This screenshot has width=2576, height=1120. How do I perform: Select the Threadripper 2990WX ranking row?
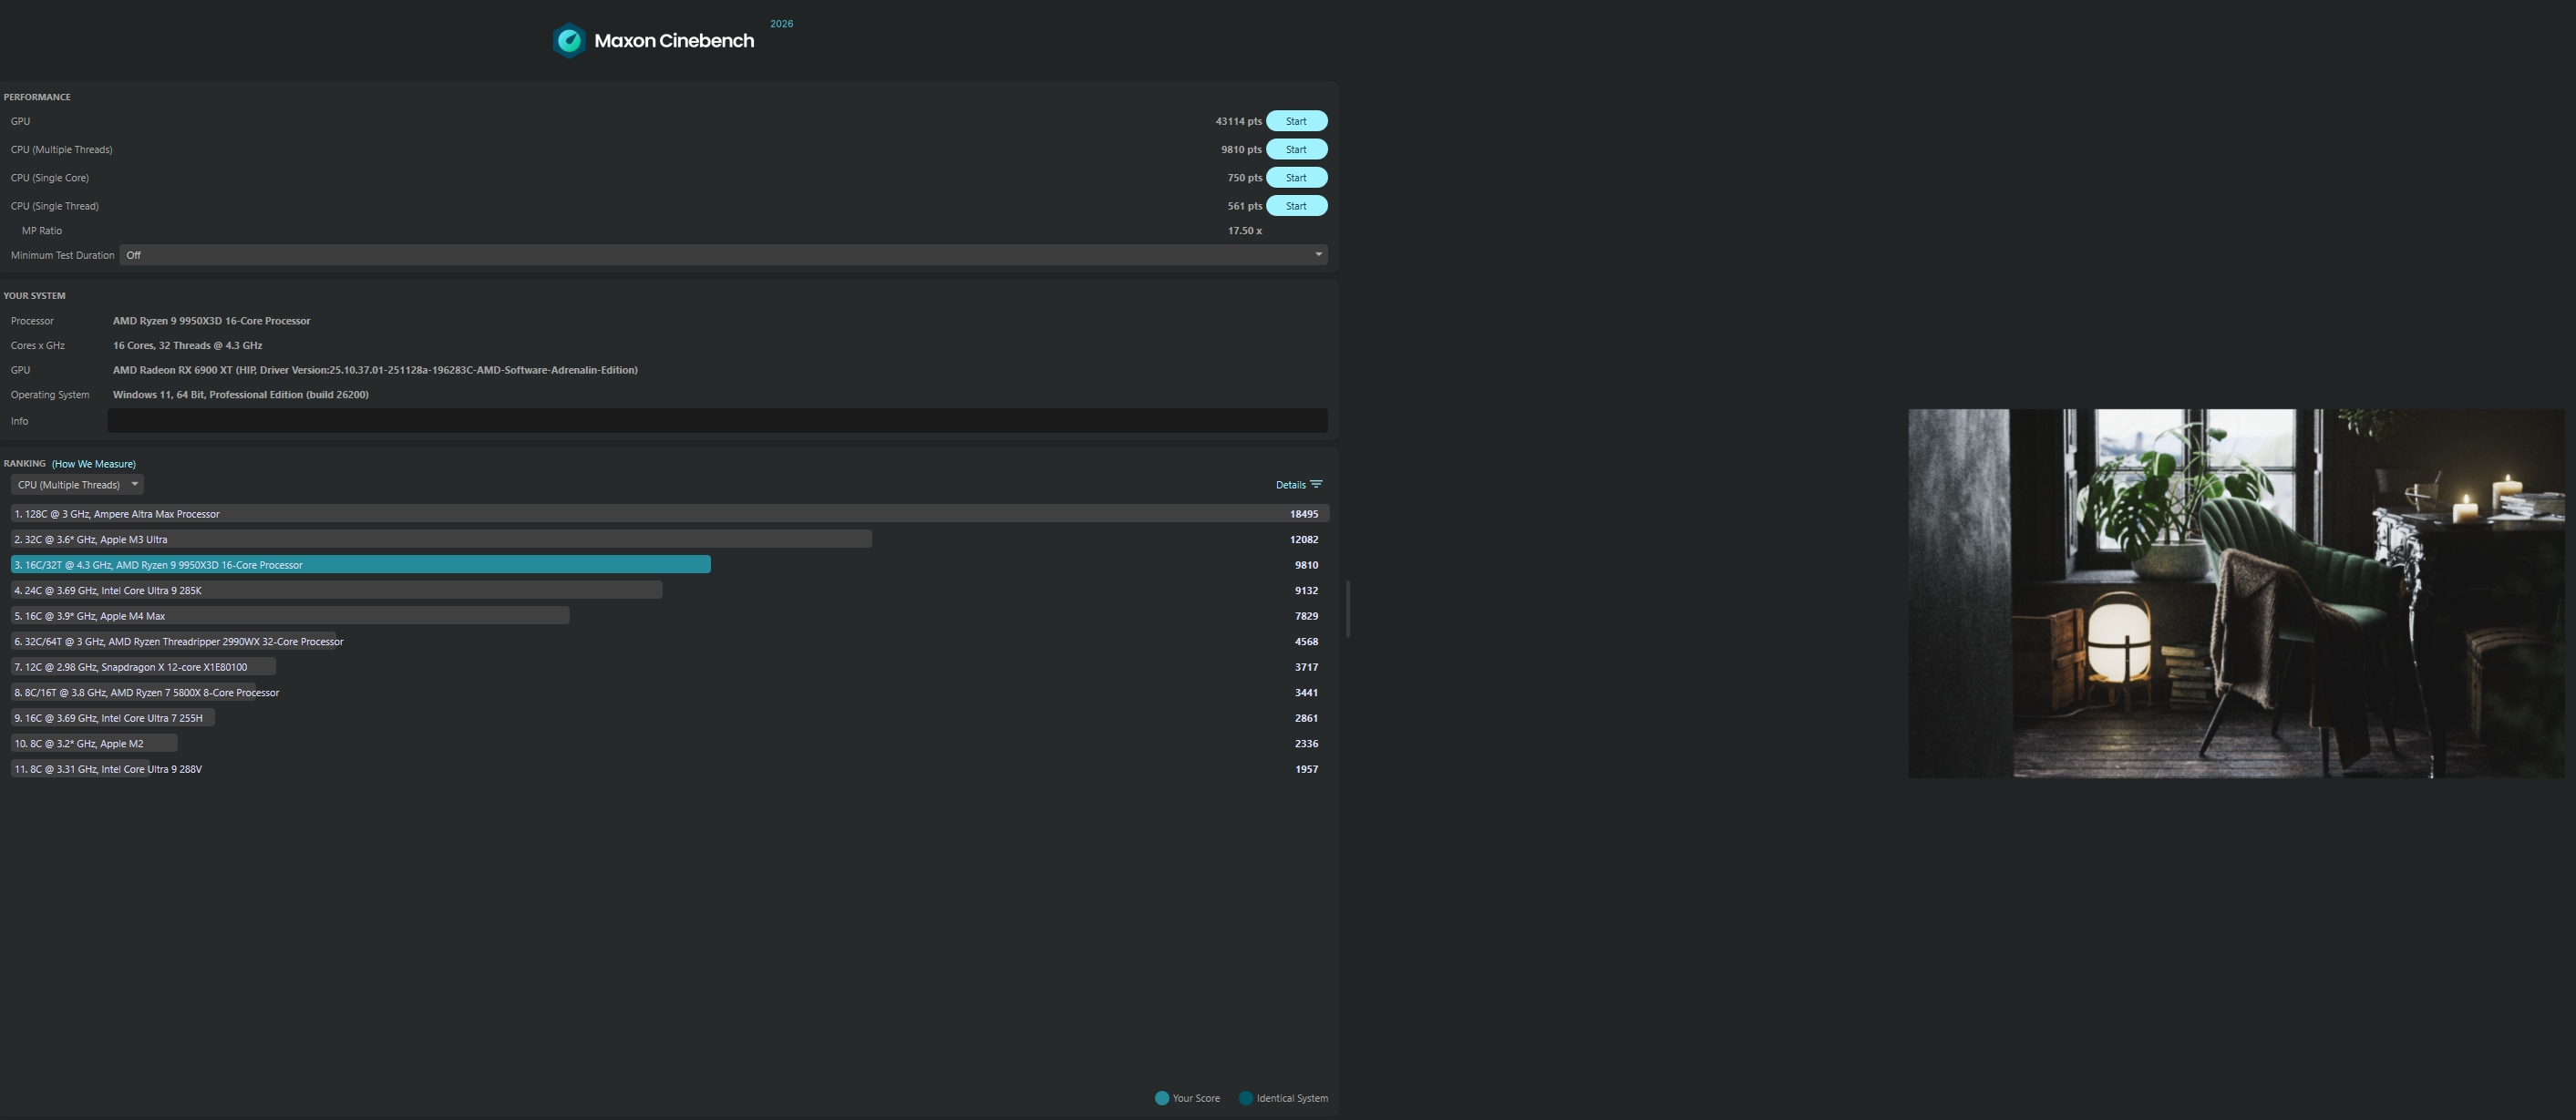point(178,642)
